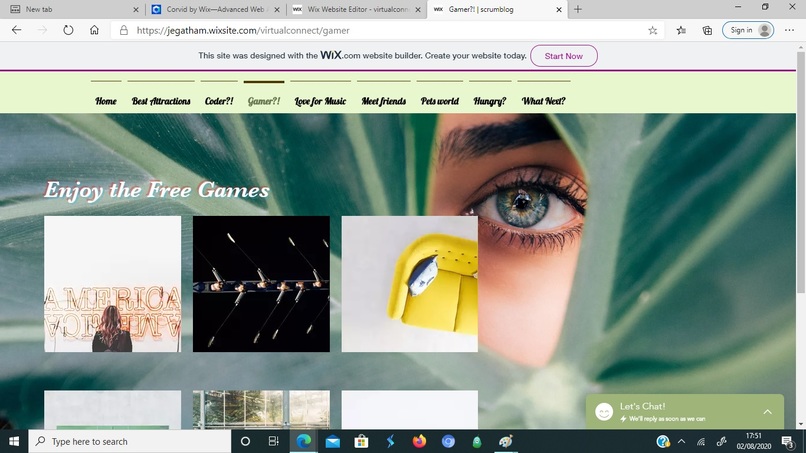
Task: Click Sign in profile button
Action: [748, 30]
